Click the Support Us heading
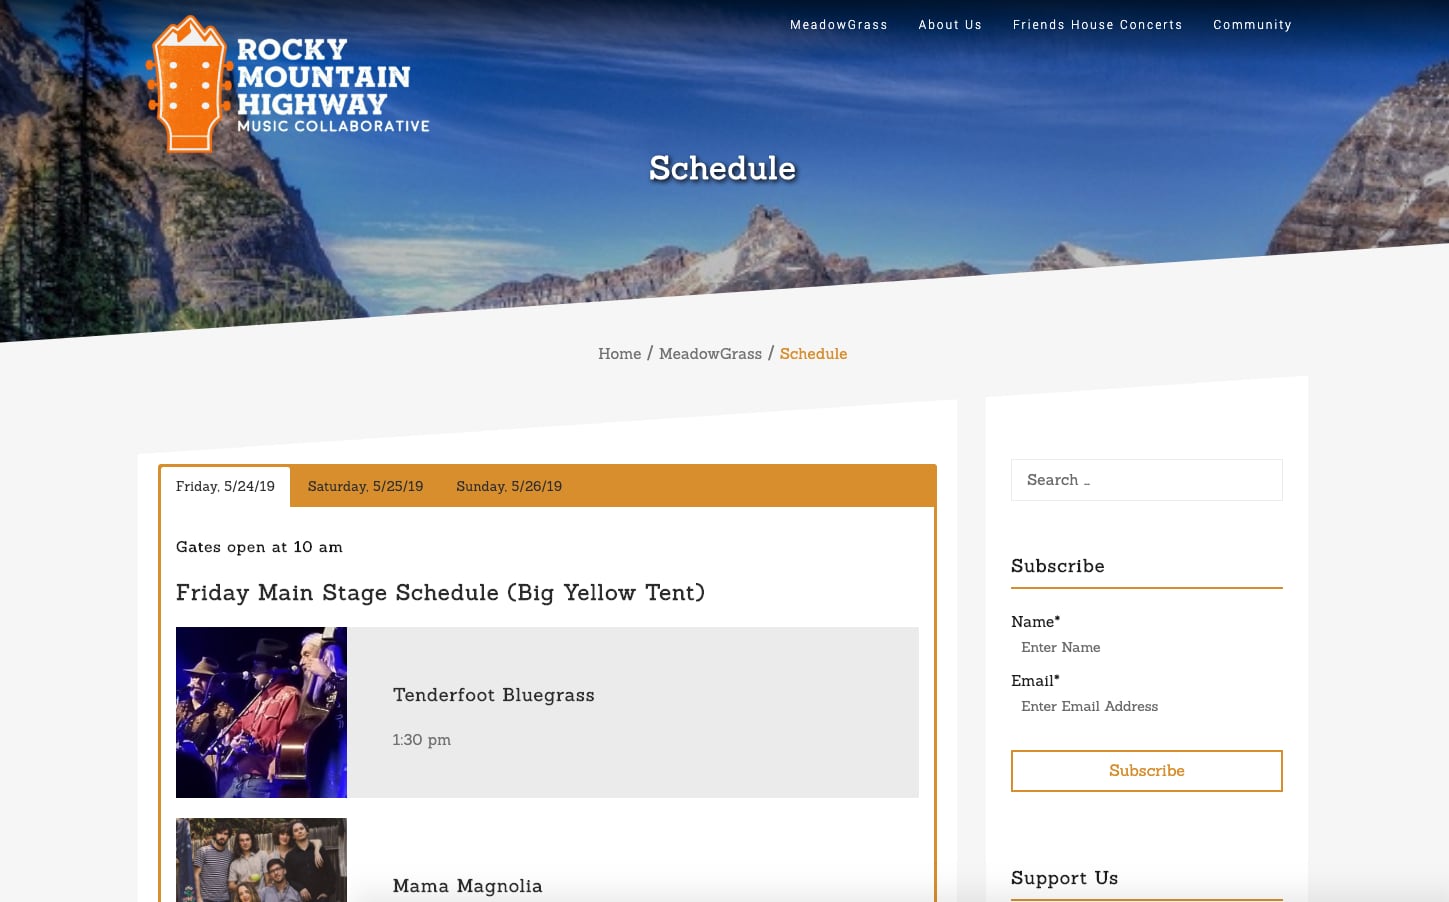1449x902 pixels. 1064,878
